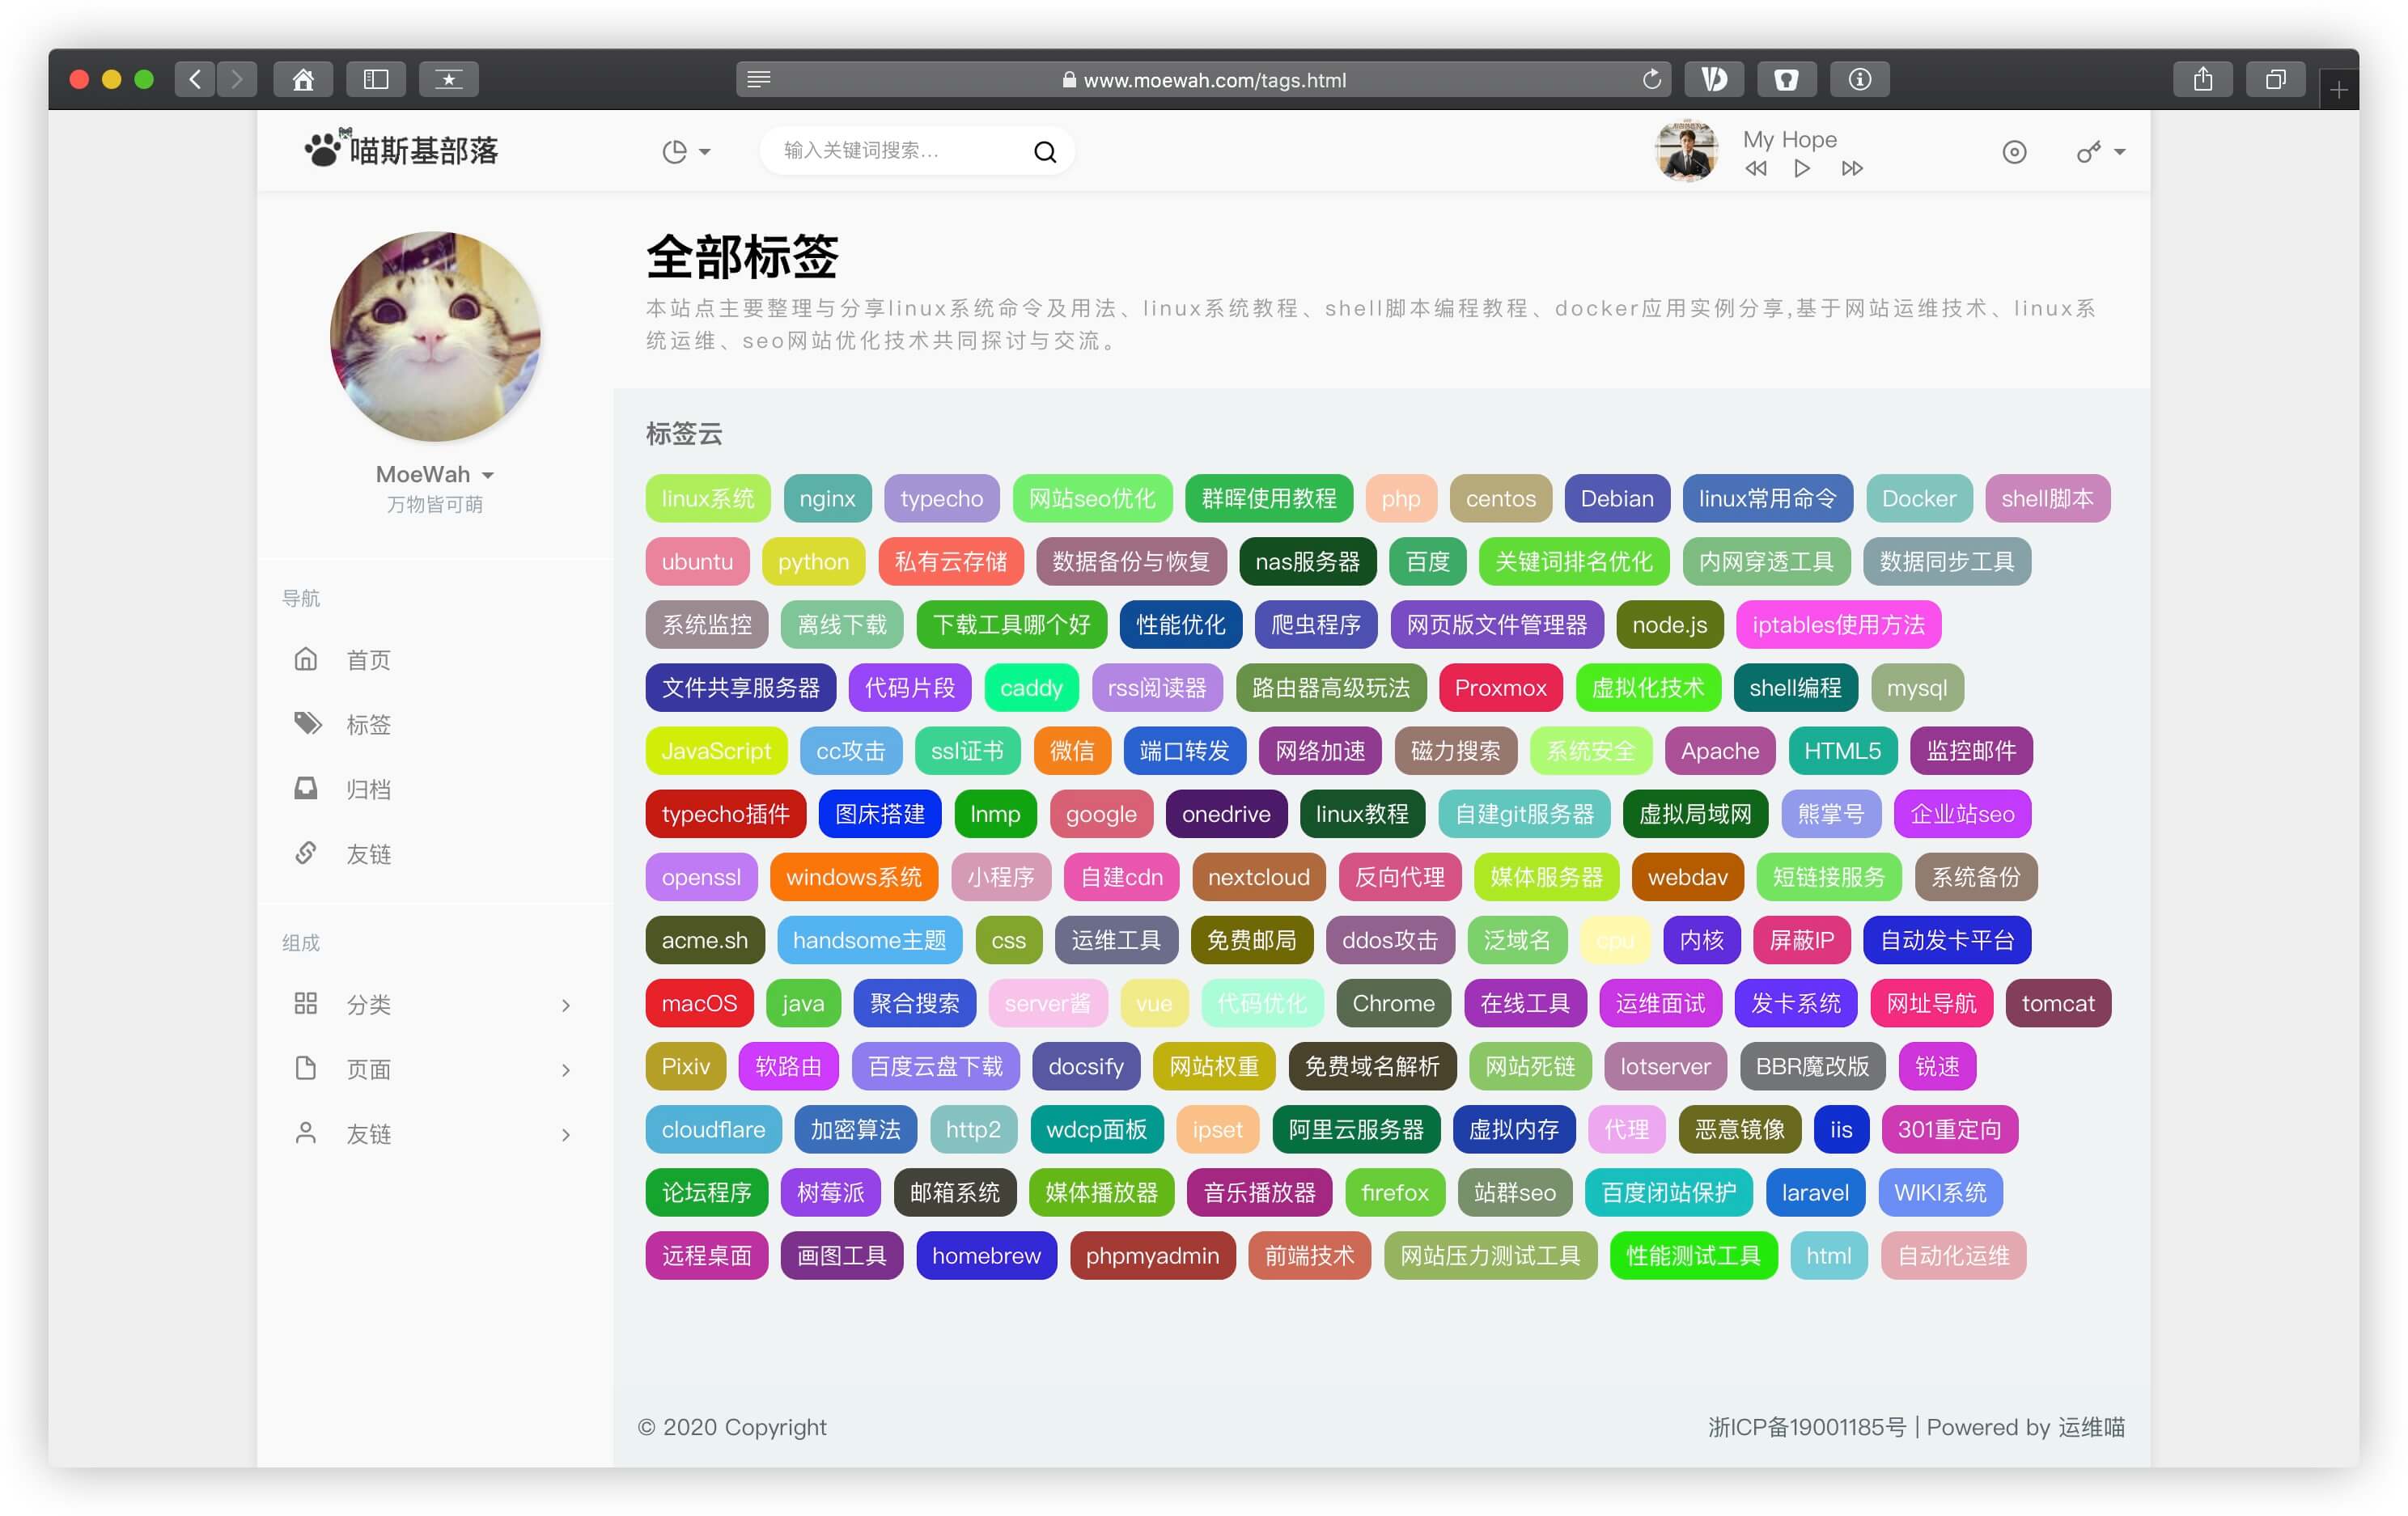Skip to the previous music track
Screen dimensions: 2408x1516
1755,168
